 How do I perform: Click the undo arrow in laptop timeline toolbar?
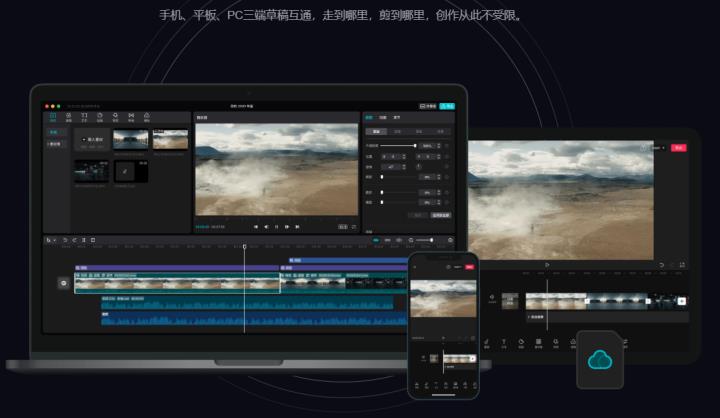click(65, 240)
